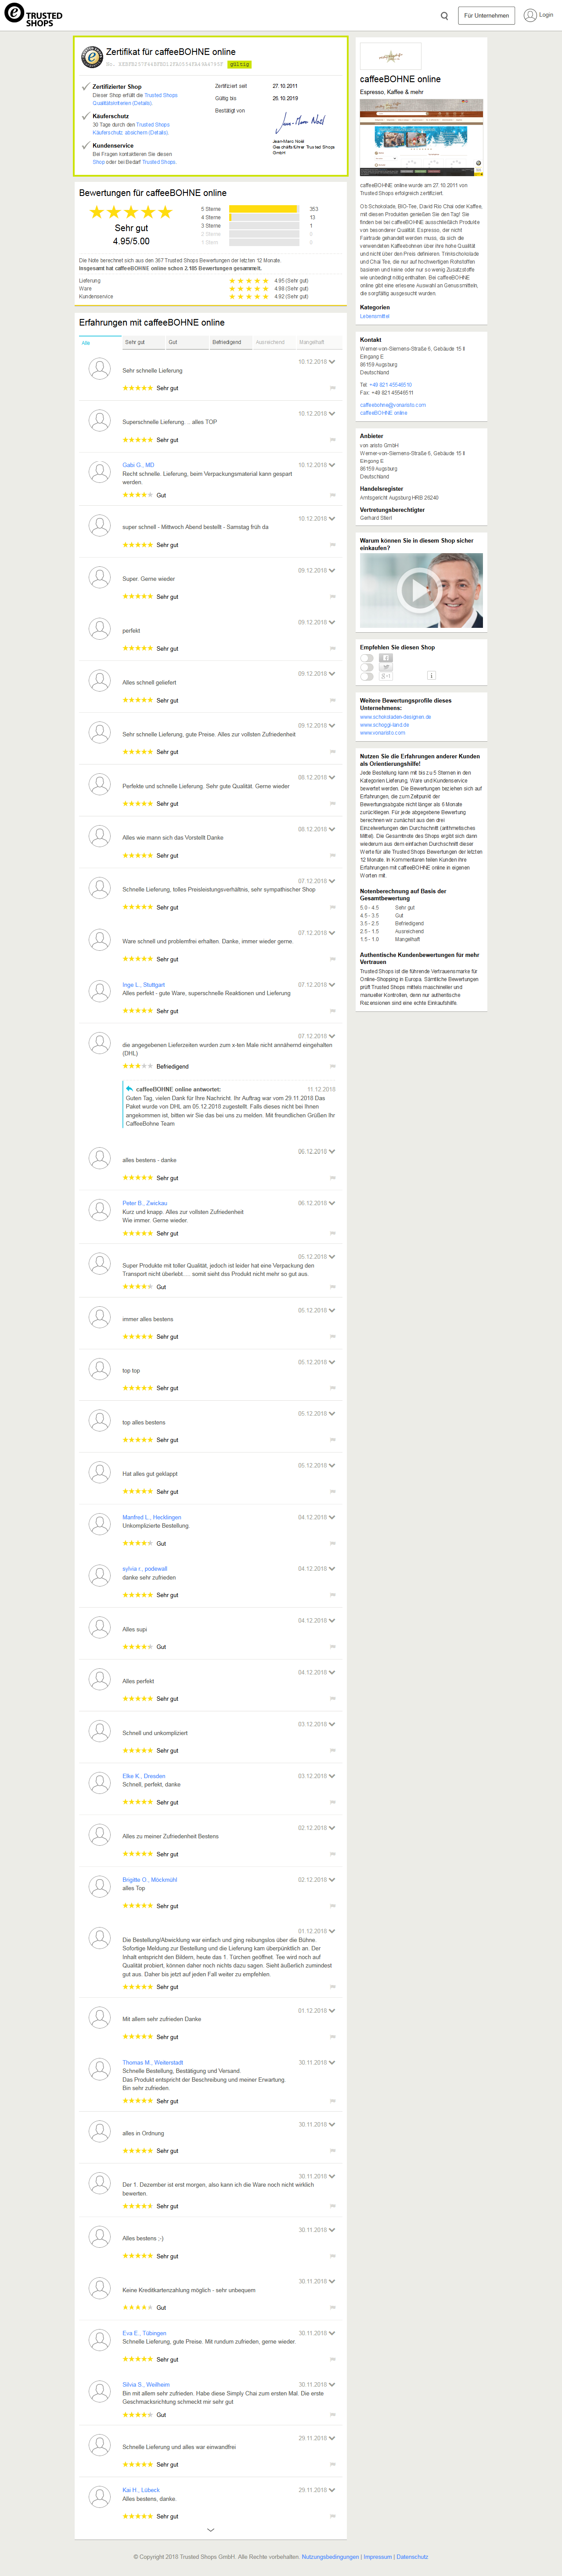Flag the 'alles bestens - danke' review

[333, 1178]
